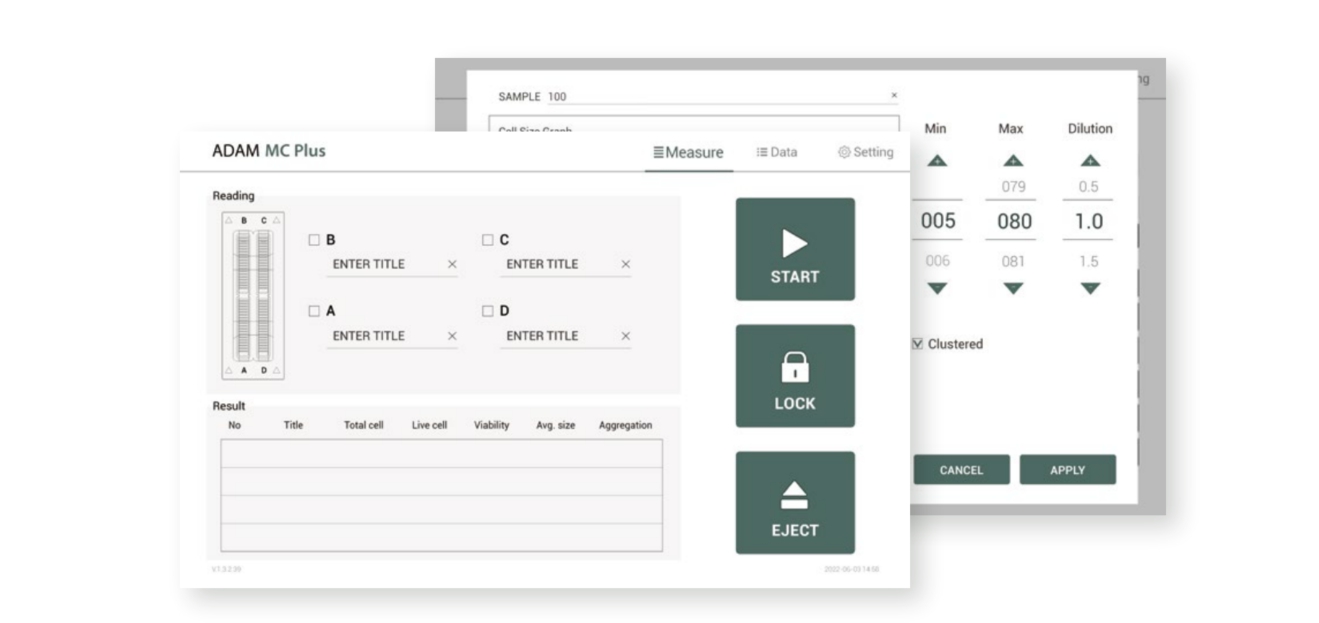Uncheck the Clustered option

[x=918, y=344]
